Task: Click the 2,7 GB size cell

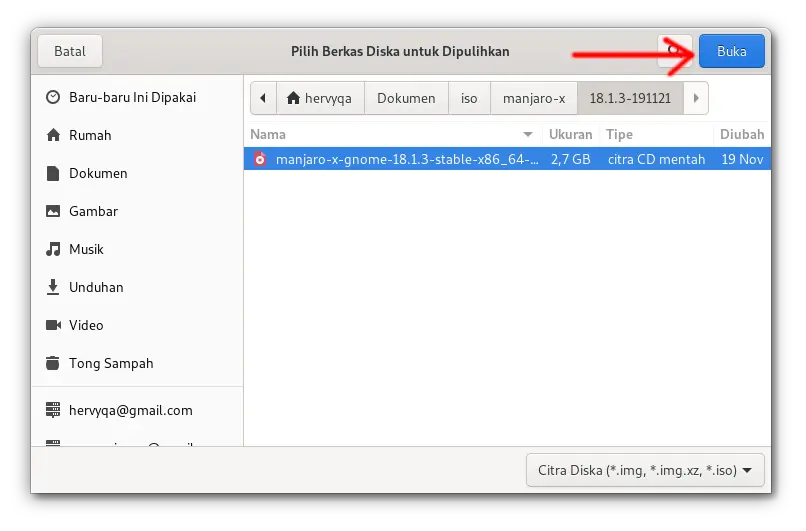Action: click(x=571, y=159)
